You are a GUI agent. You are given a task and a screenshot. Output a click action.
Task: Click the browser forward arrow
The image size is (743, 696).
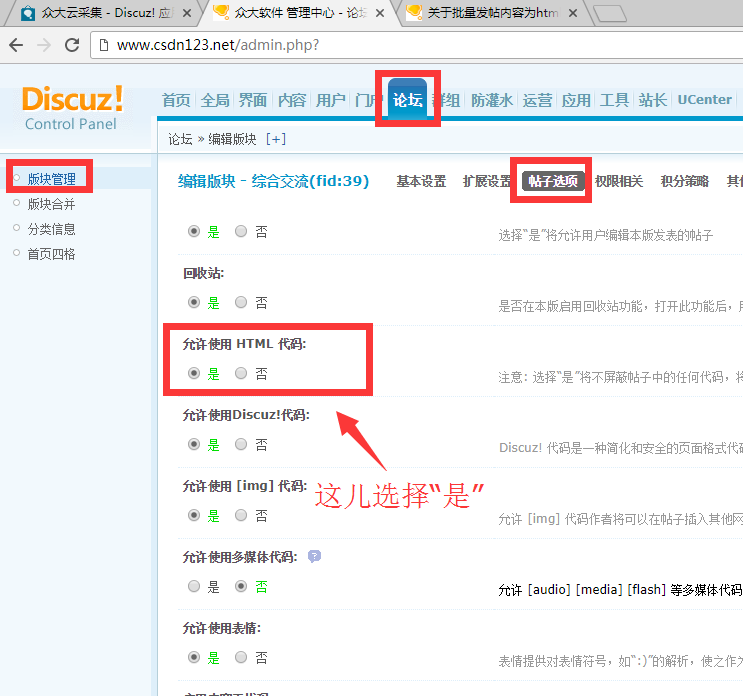pyautogui.click(x=44, y=45)
